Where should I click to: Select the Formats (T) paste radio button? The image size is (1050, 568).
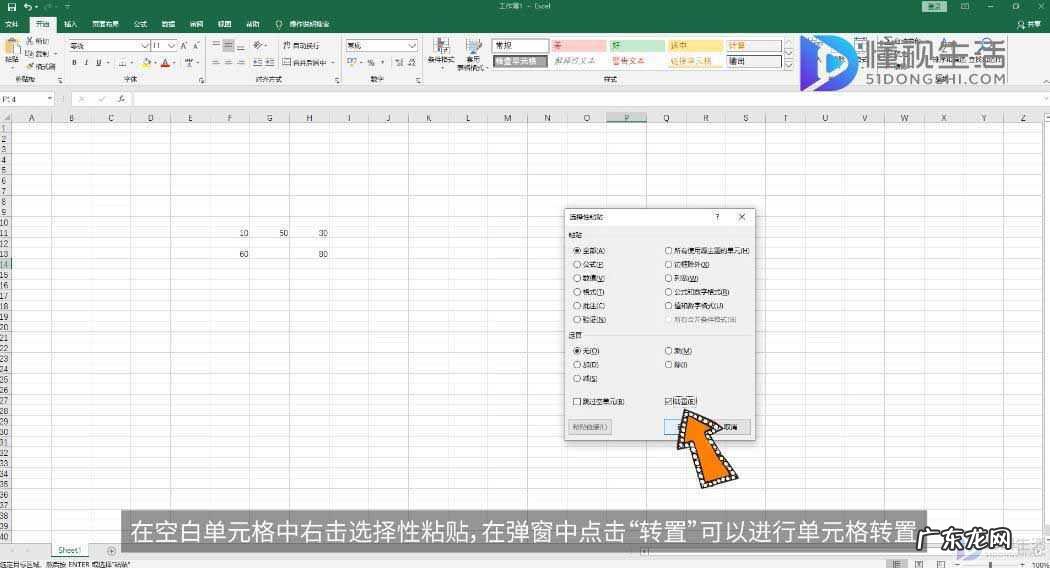pos(577,292)
